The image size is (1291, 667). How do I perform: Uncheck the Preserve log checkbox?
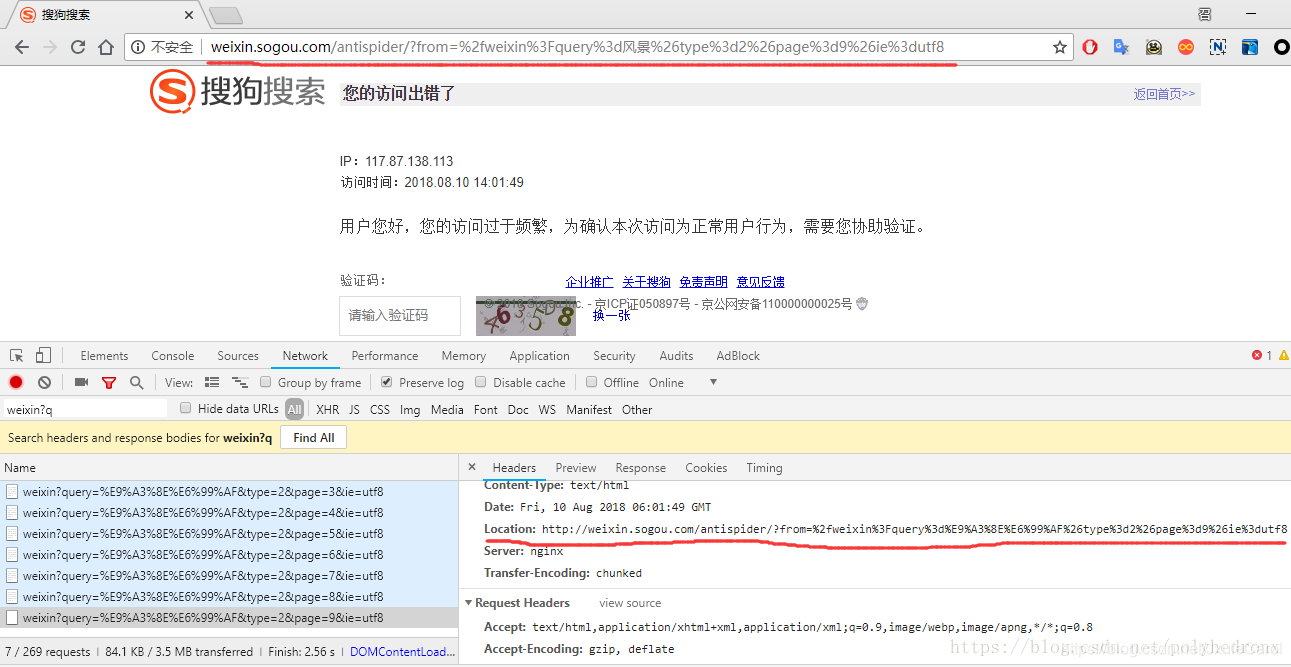386,382
